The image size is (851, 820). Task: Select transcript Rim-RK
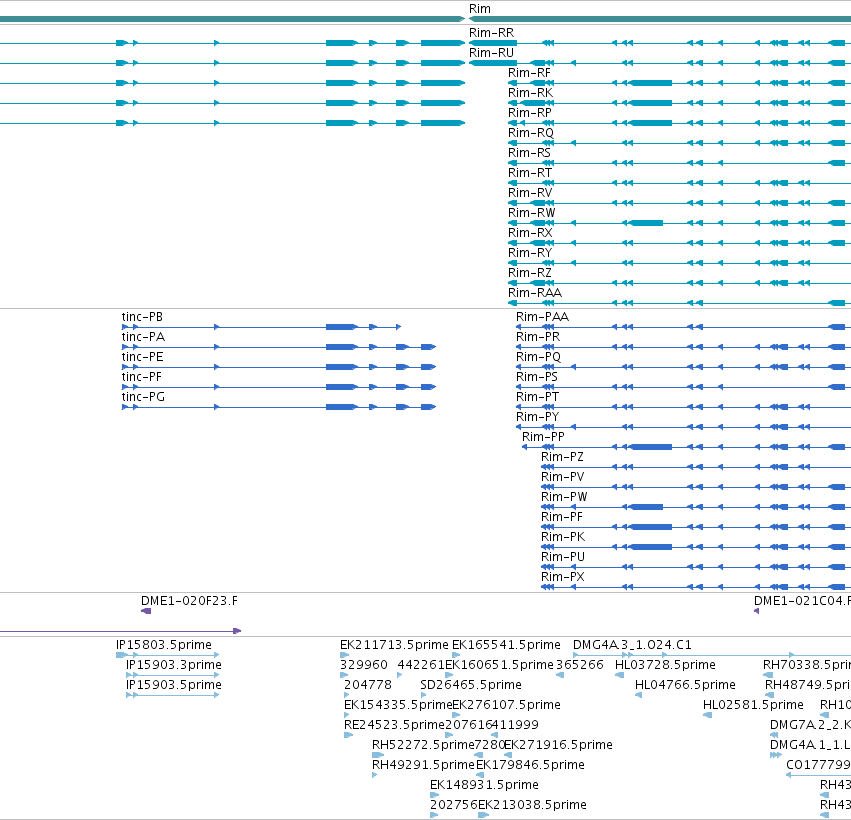(530, 93)
